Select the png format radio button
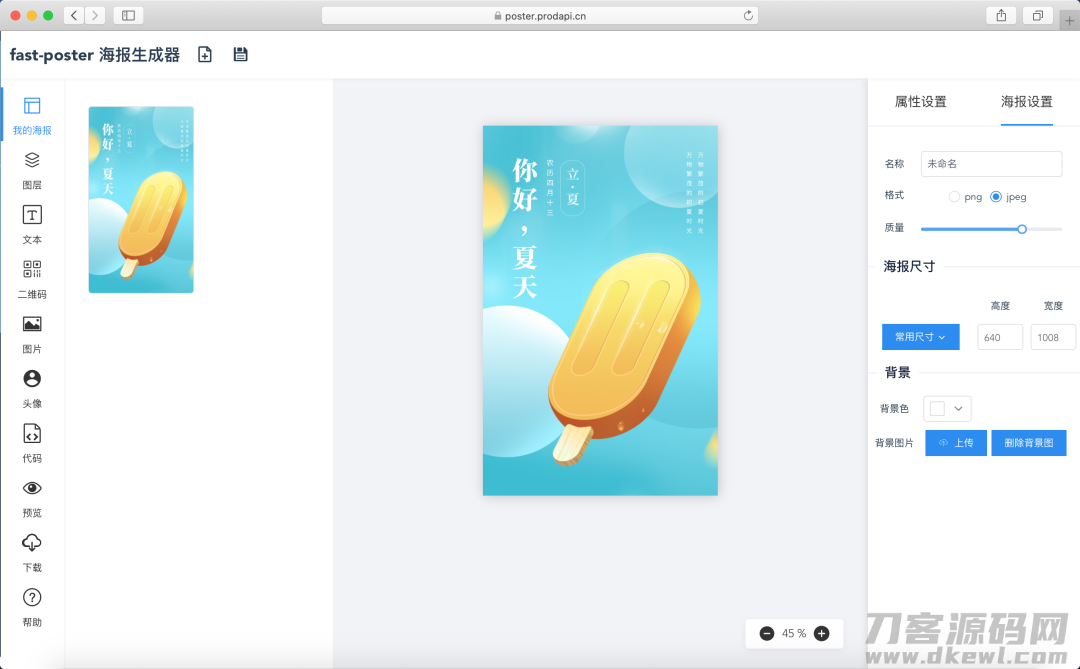The width and height of the screenshot is (1080, 669). click(x=954, y=196)
